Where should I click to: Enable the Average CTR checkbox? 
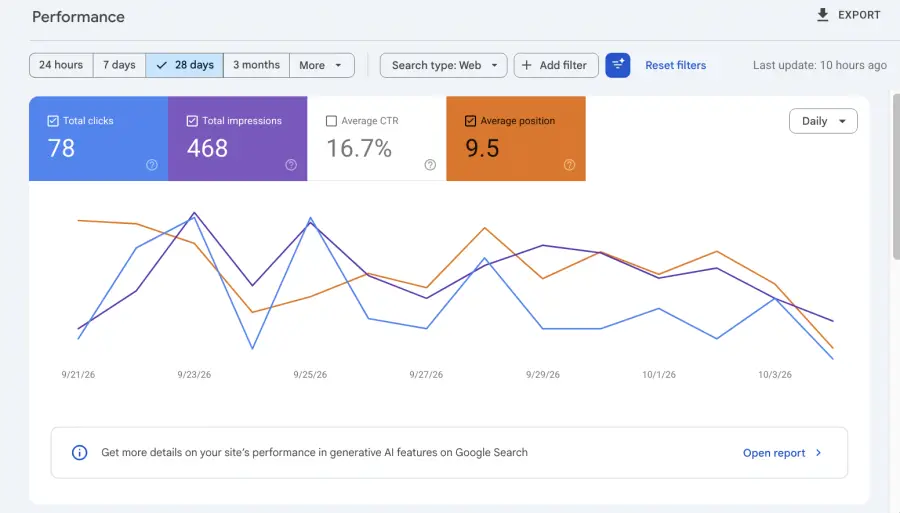tap(331, 121)
